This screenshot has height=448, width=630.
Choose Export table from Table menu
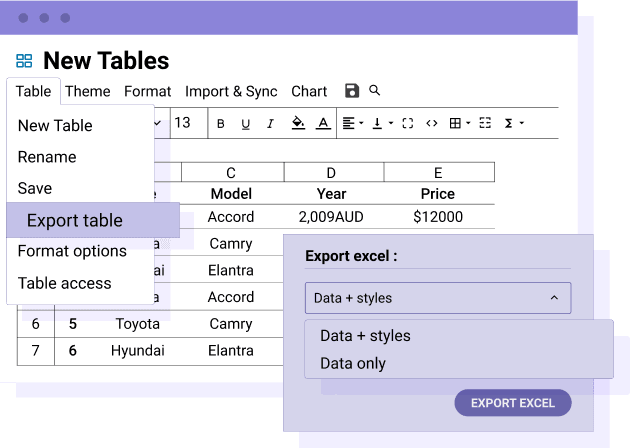click(x=75, y=221)
